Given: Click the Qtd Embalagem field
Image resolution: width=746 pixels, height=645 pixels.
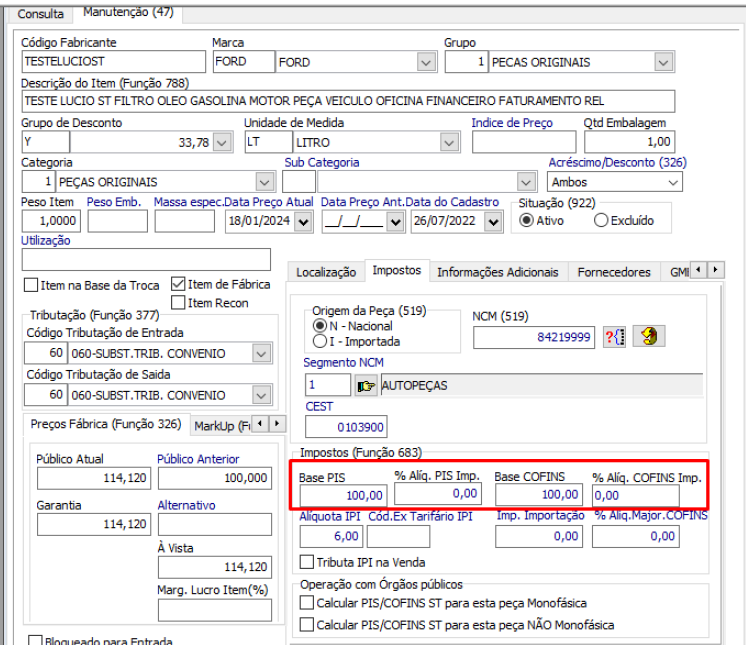Looking at the screenshot, I should point(629,142).
